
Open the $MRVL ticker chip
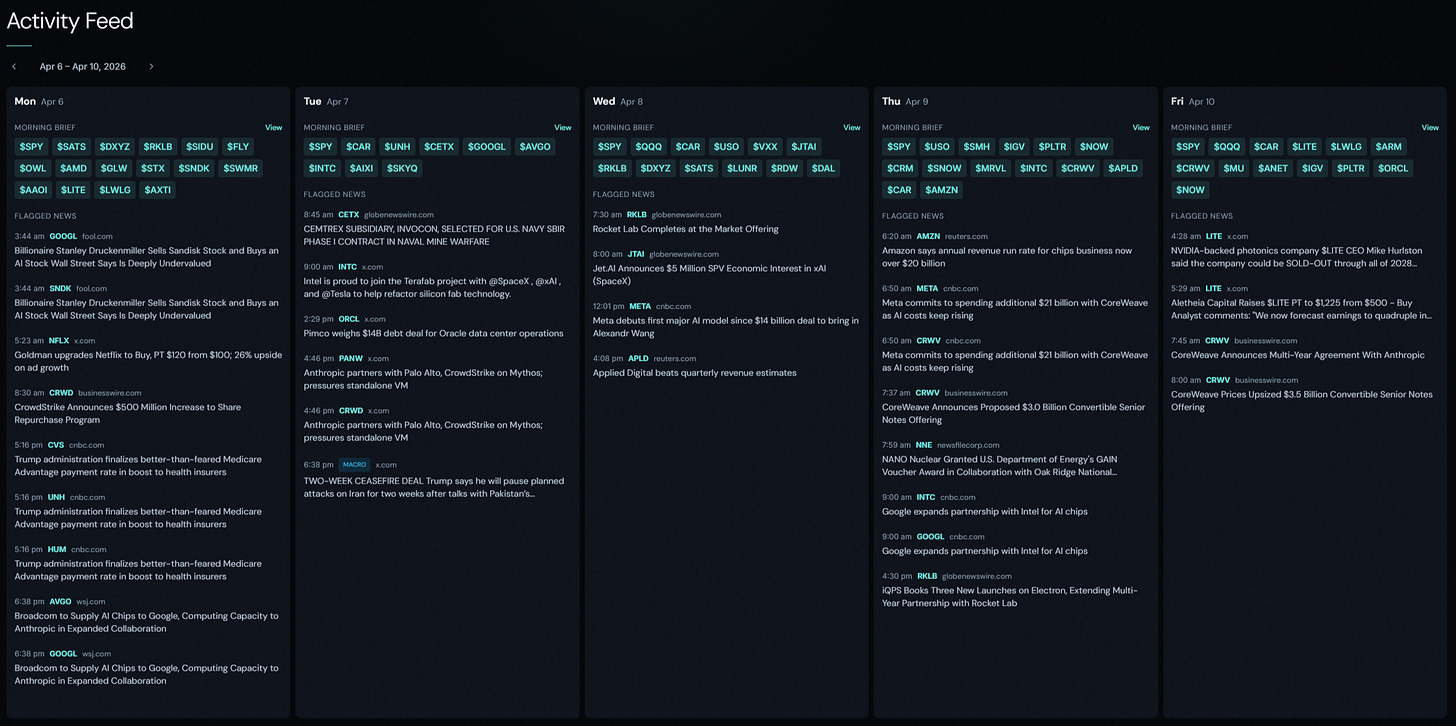coord(991,169)
